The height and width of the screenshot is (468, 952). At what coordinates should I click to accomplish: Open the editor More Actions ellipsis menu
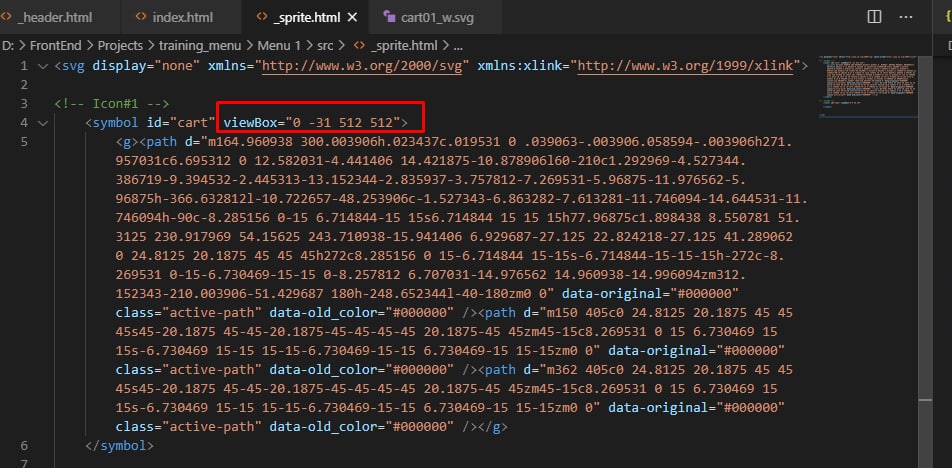coord(906,17)
